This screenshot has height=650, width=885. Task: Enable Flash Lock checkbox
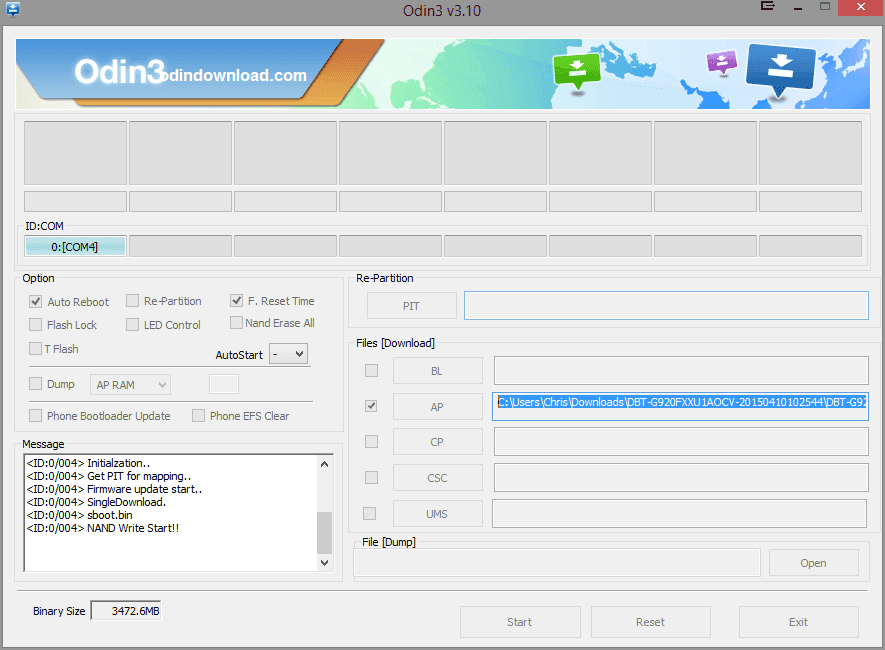click(36, 325)
